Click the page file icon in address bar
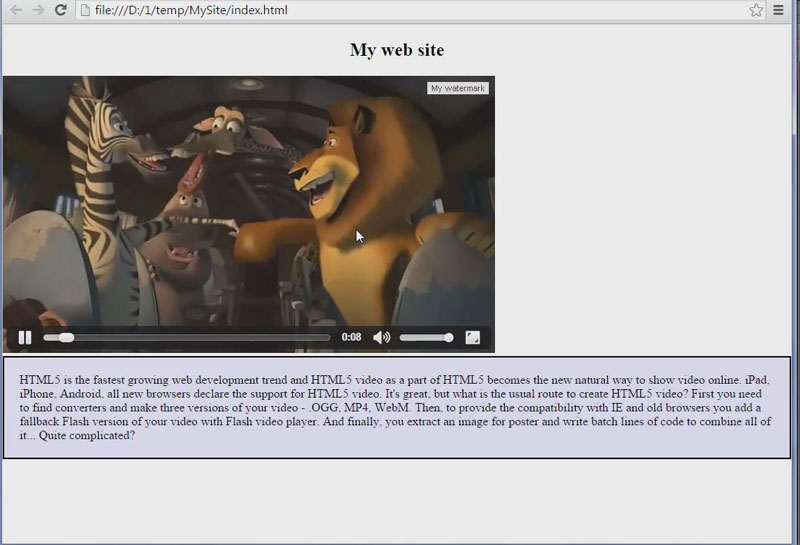800x545 pixels. (x=85, y=10)
